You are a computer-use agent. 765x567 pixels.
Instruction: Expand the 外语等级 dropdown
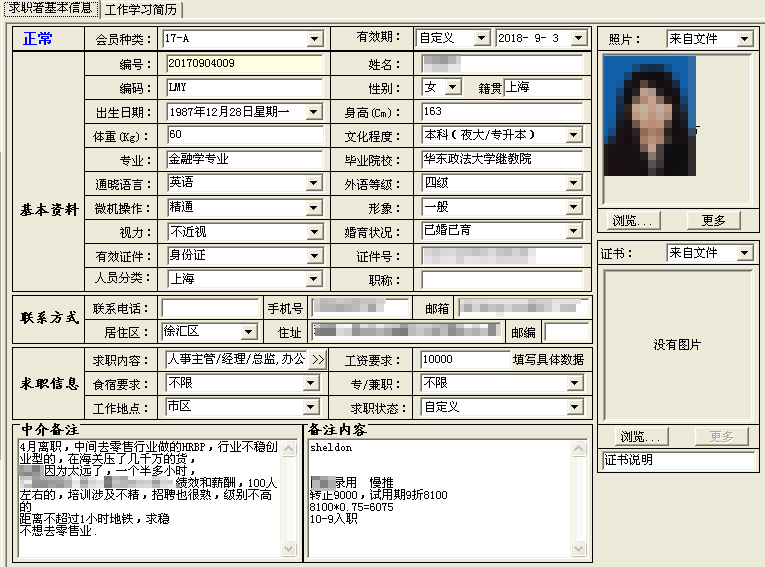(x=574, y=183)
